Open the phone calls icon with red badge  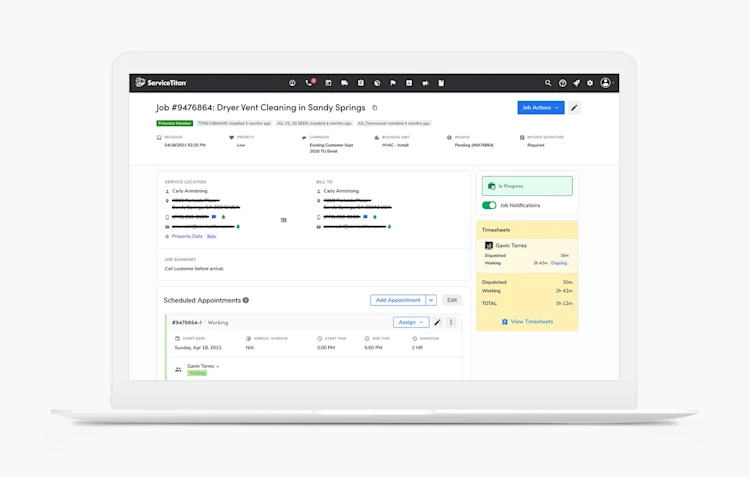[x=309, y=83]
